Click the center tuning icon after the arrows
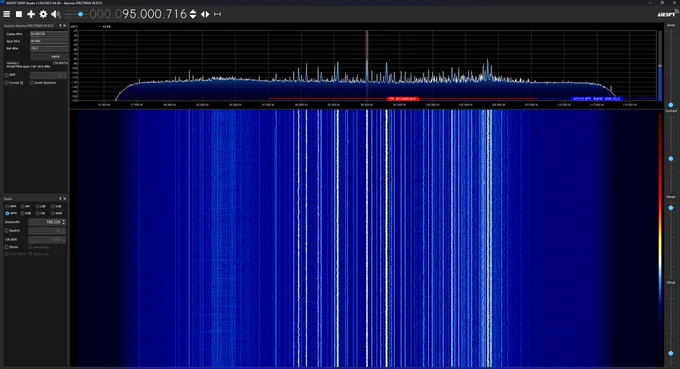Image resolution: width=680 pixels, height=369 pixels. 218,14
